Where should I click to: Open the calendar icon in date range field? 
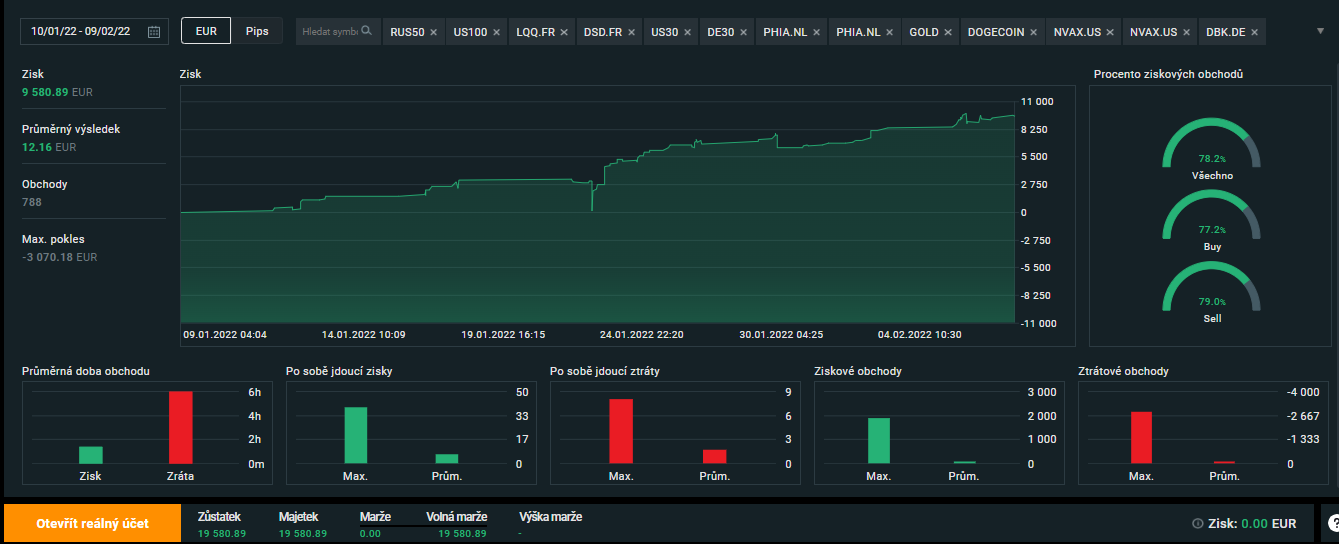pos(154,32)
